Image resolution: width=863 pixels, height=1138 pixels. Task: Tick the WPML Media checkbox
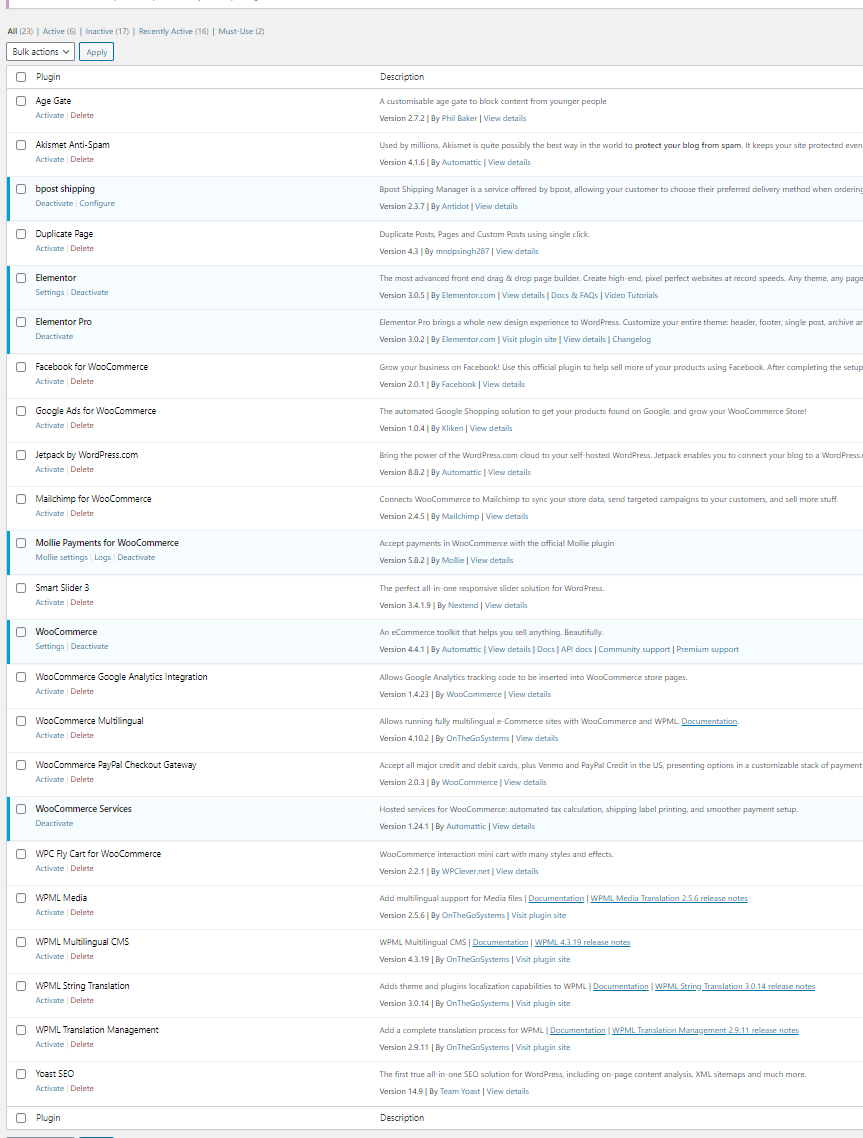[x=21, y=898]
